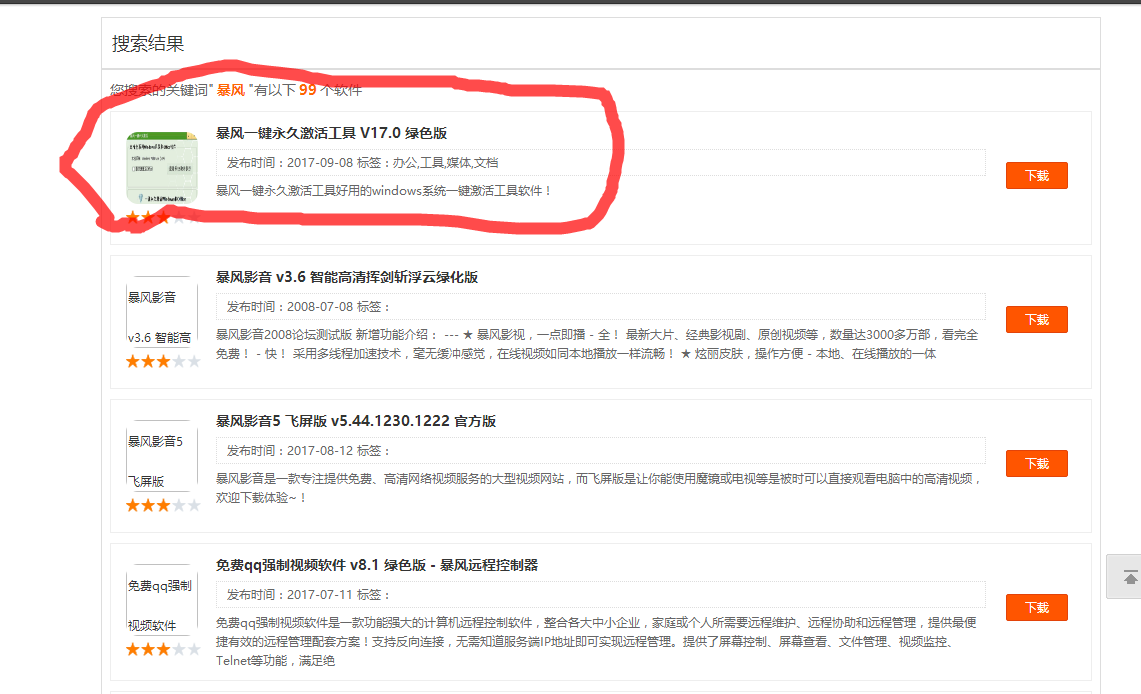Download 暴风一键永久激活工具 V17.0
Image resolution: width=1141 pixels, height=694 pixels.
point(1036,175)
